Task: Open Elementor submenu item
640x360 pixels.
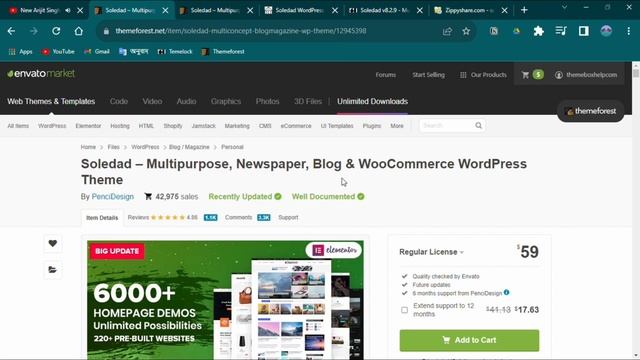Action: (x=88, y=126)
